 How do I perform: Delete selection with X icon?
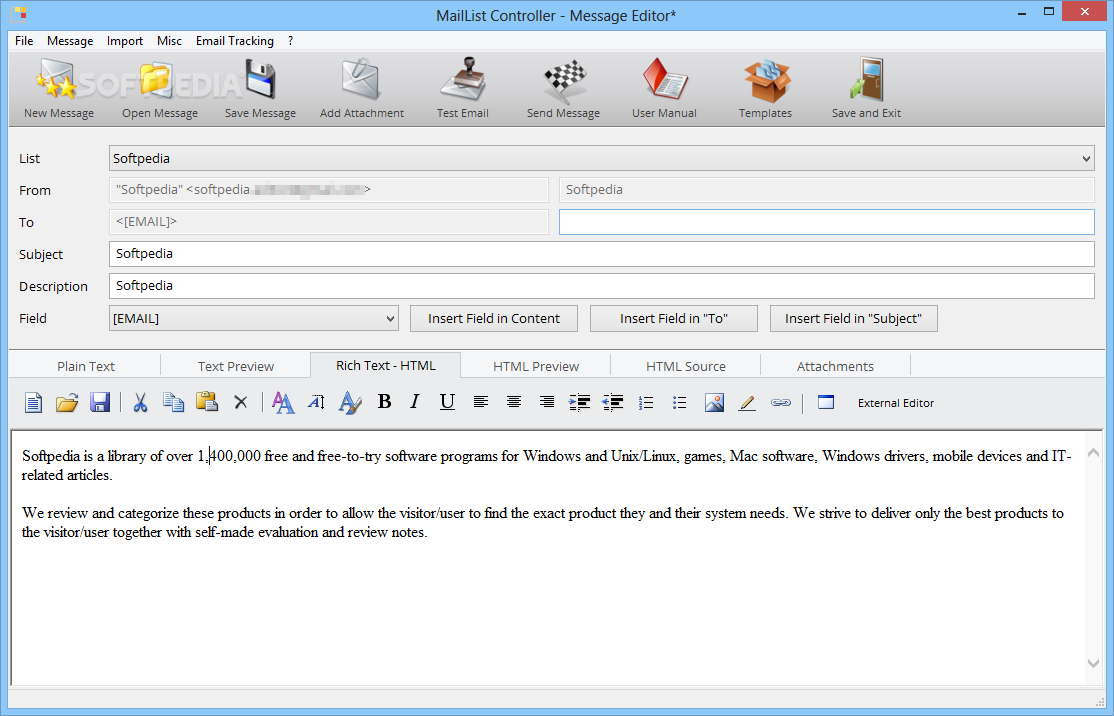(241, 403)
